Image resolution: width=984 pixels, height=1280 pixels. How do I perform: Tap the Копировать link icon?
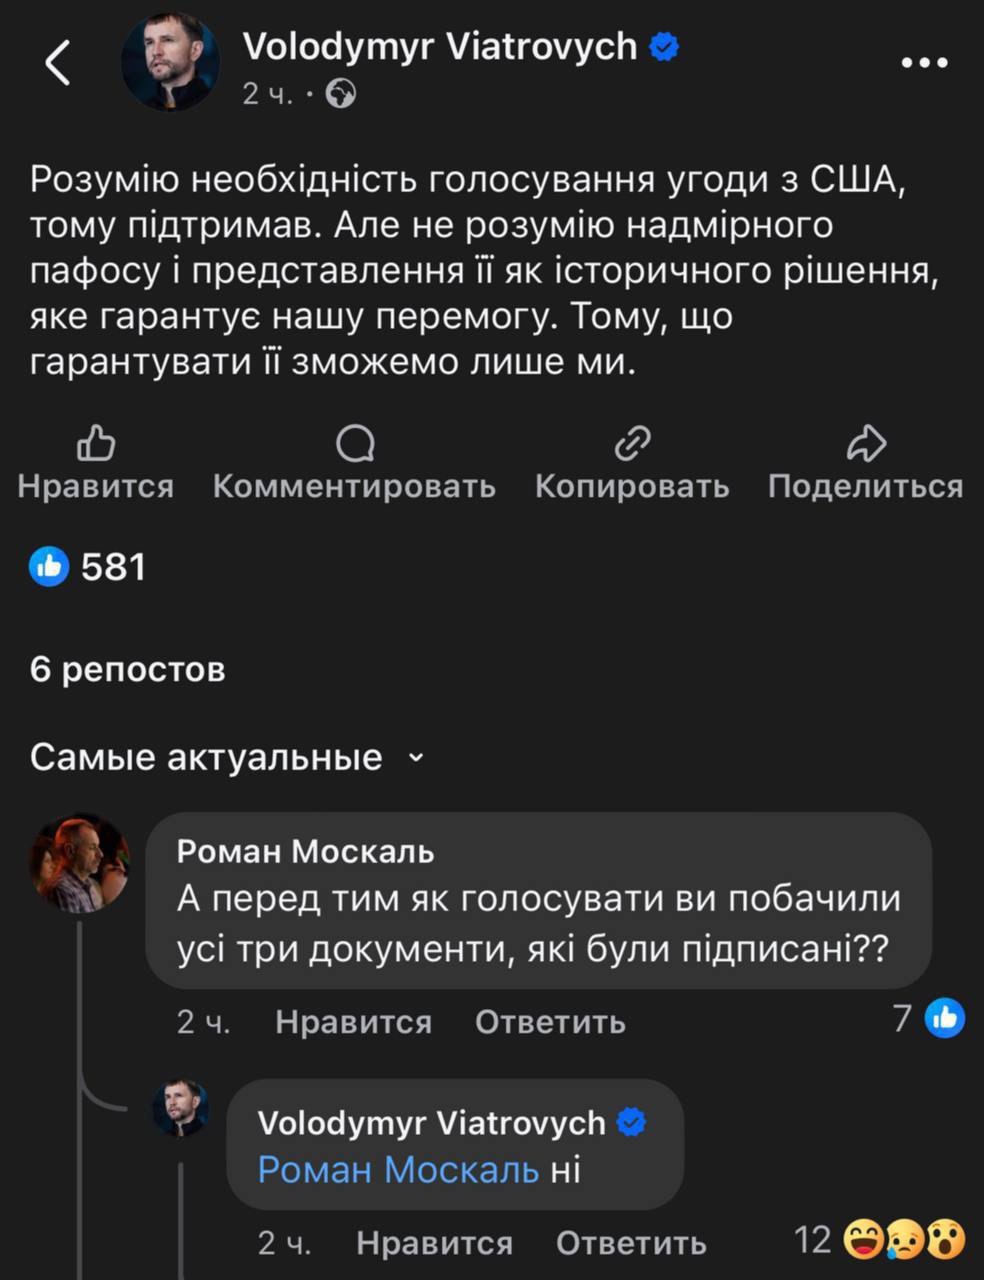pyautogui.click(x=632, y=443)
